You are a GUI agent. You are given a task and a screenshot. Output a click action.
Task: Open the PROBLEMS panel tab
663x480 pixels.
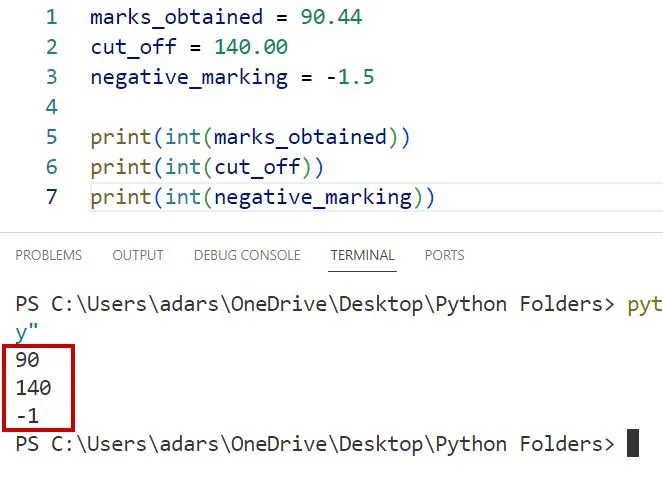coord(49,255)
